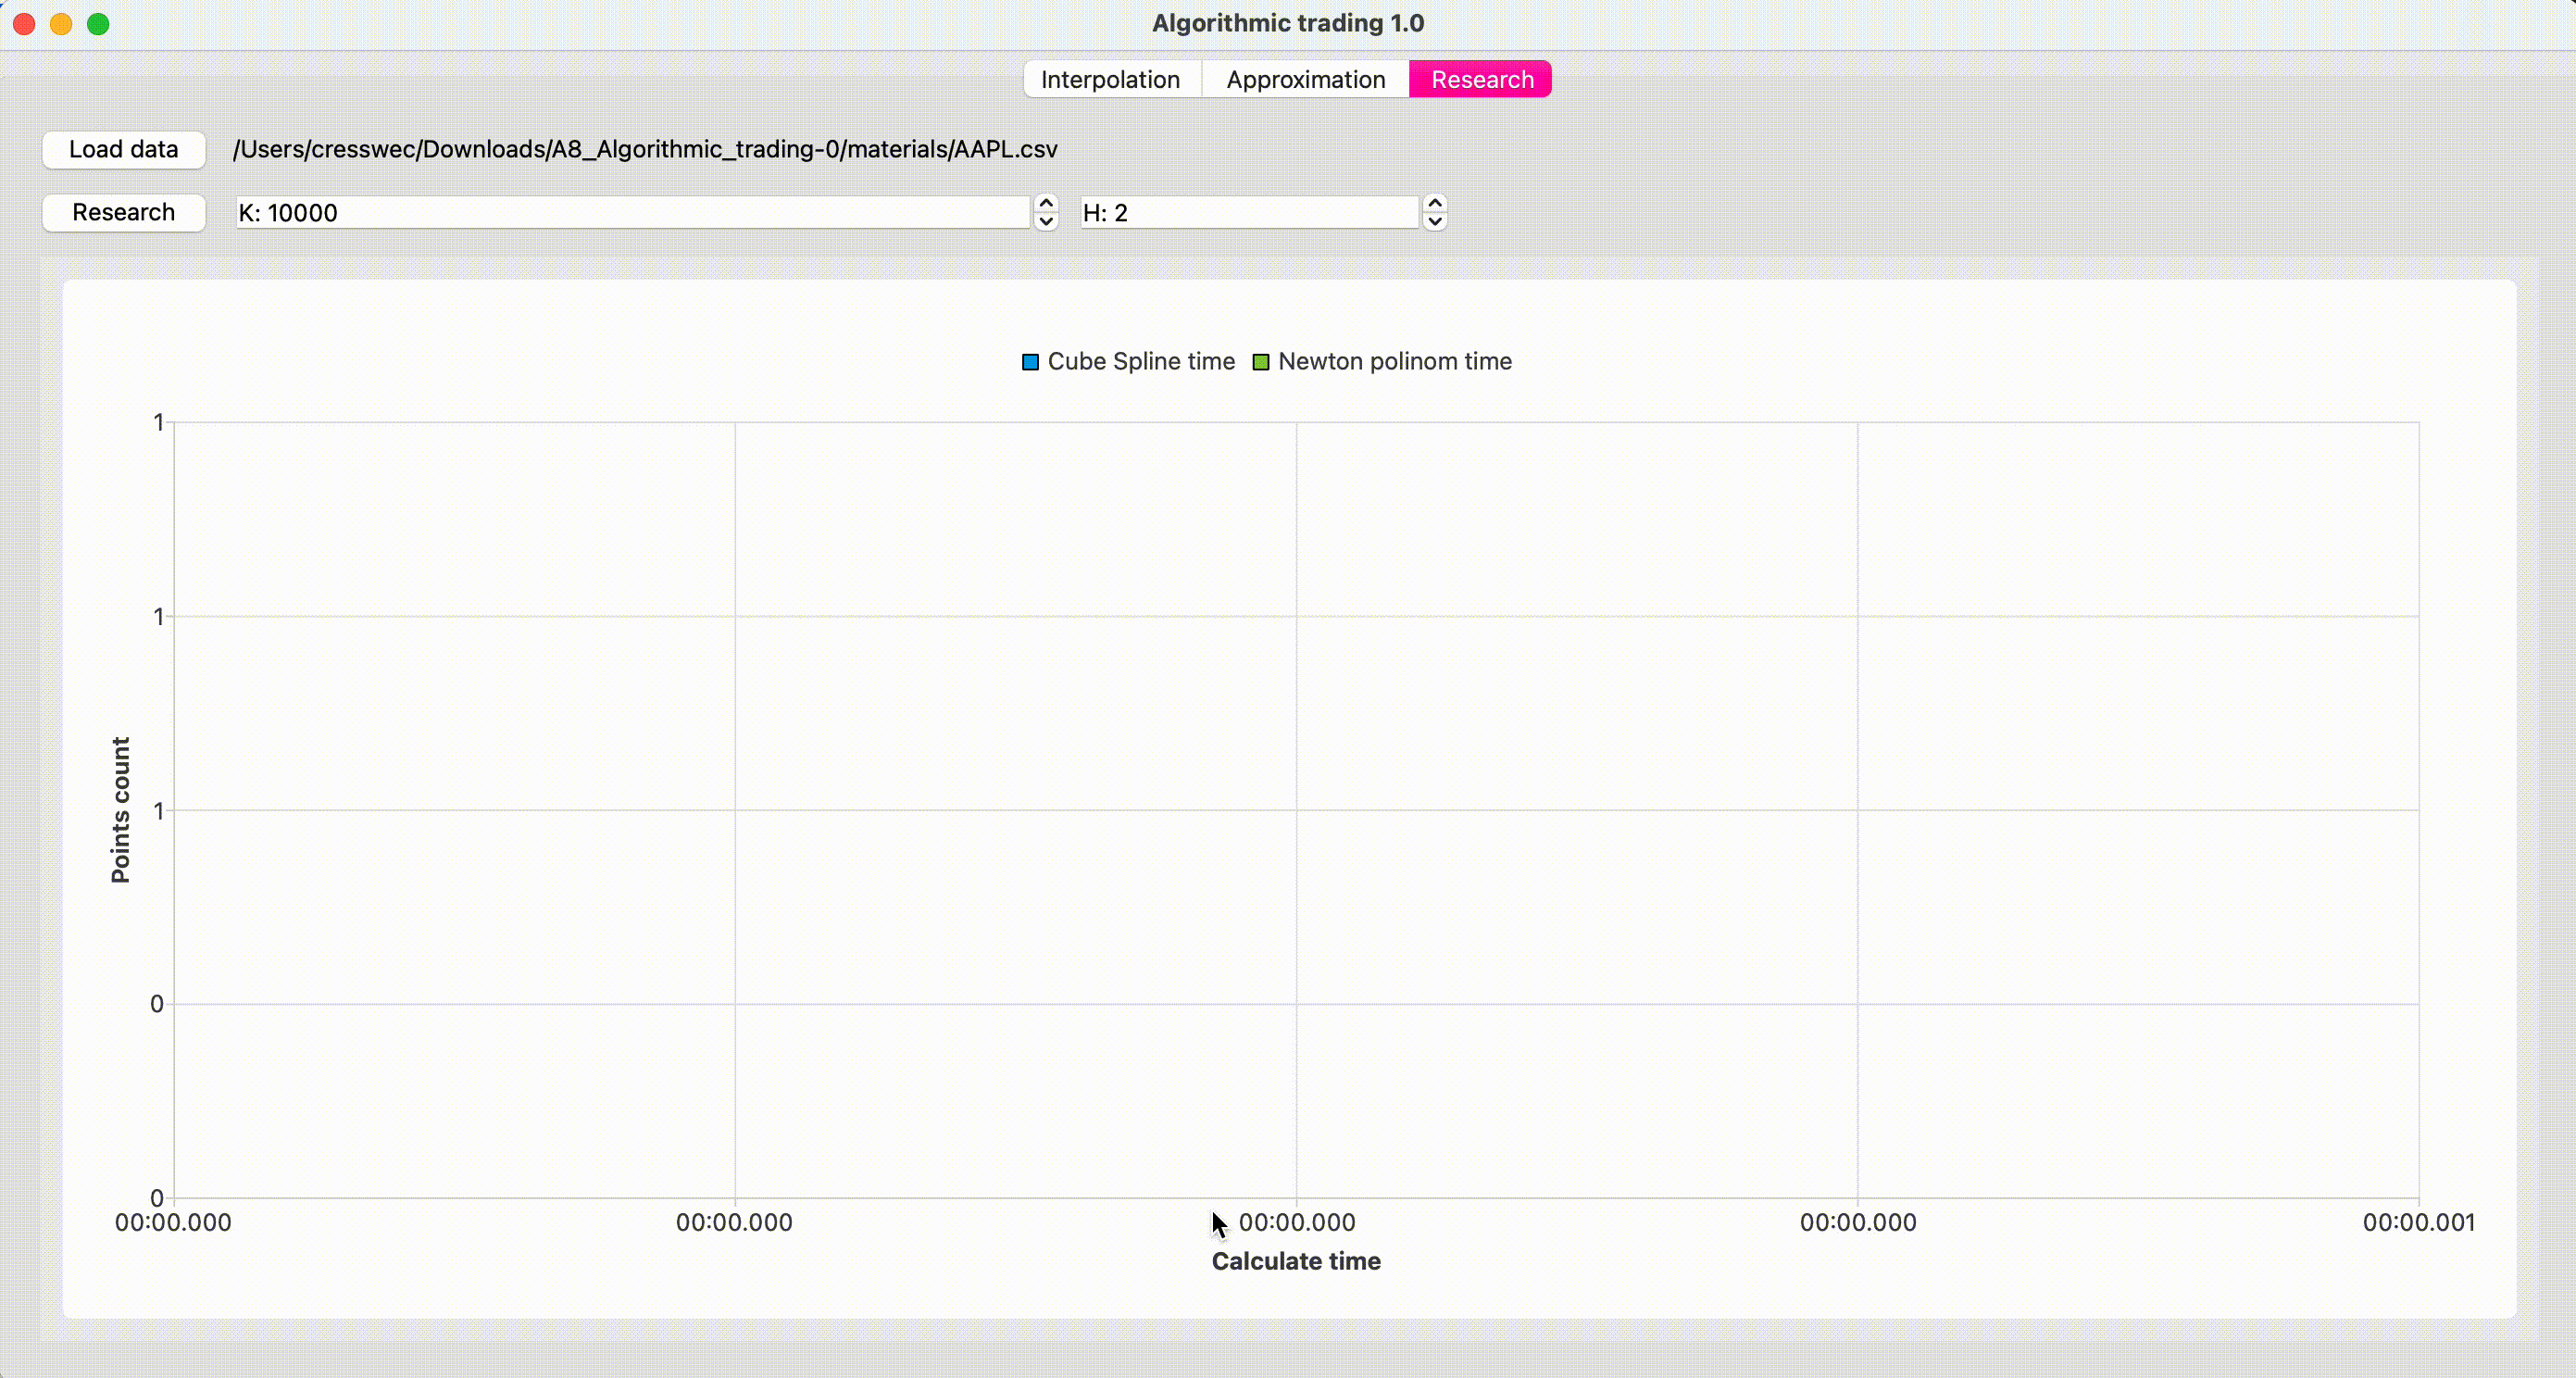This screenshot has width=2576, height=1378.
Task: Click the Research button to run
Action: click(123, 212)
